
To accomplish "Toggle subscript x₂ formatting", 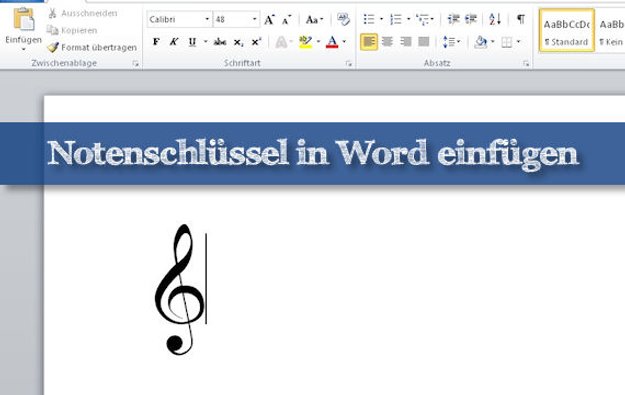I will [x=238, y=42].
